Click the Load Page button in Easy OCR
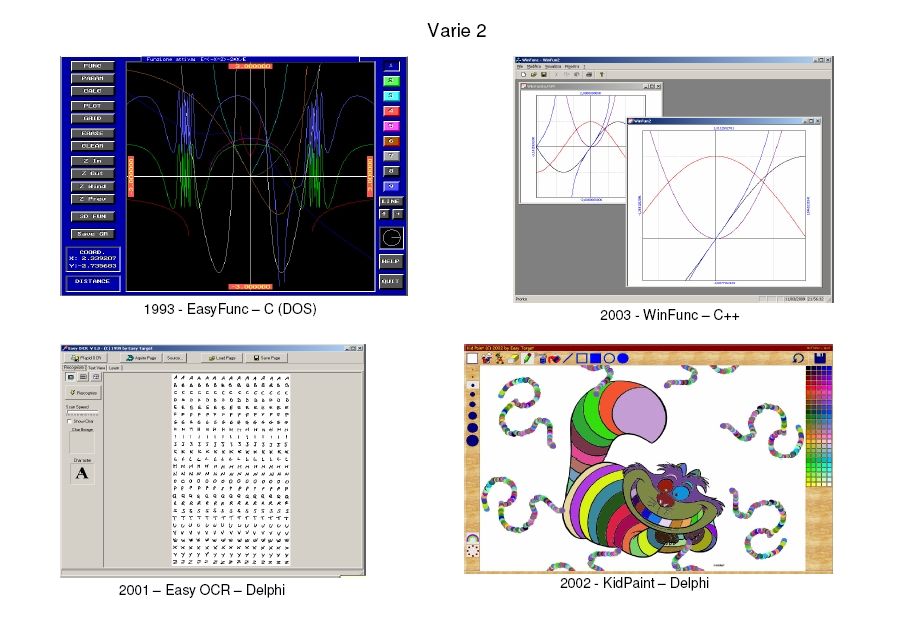 pos(222,358)
